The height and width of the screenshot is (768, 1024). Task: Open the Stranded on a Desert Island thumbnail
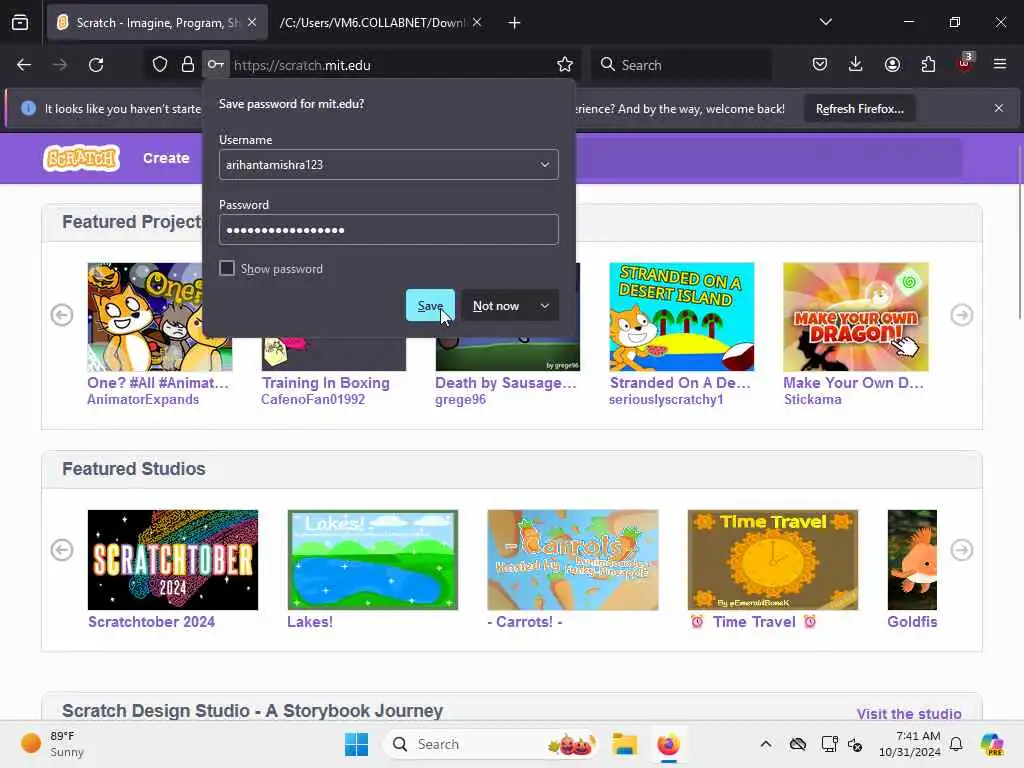[x=682, y=317]
